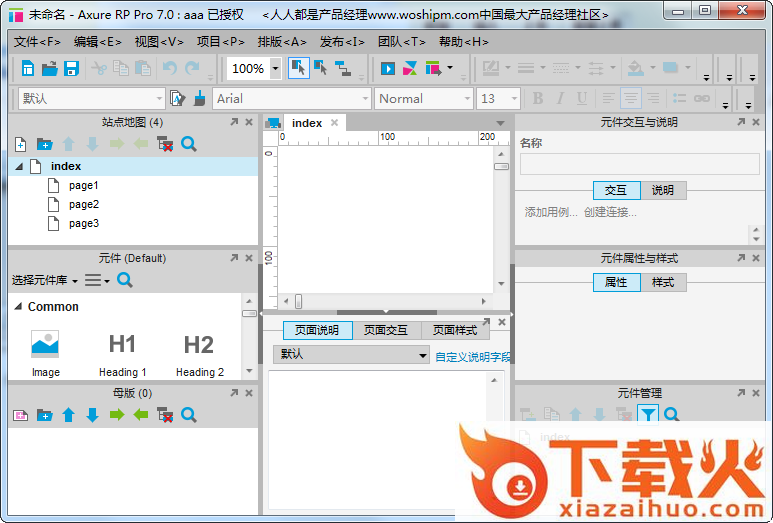The height and width of the screenshot is (523, 773).
Task: Toggle the 交互 interactions button
Action: [616, 190]
